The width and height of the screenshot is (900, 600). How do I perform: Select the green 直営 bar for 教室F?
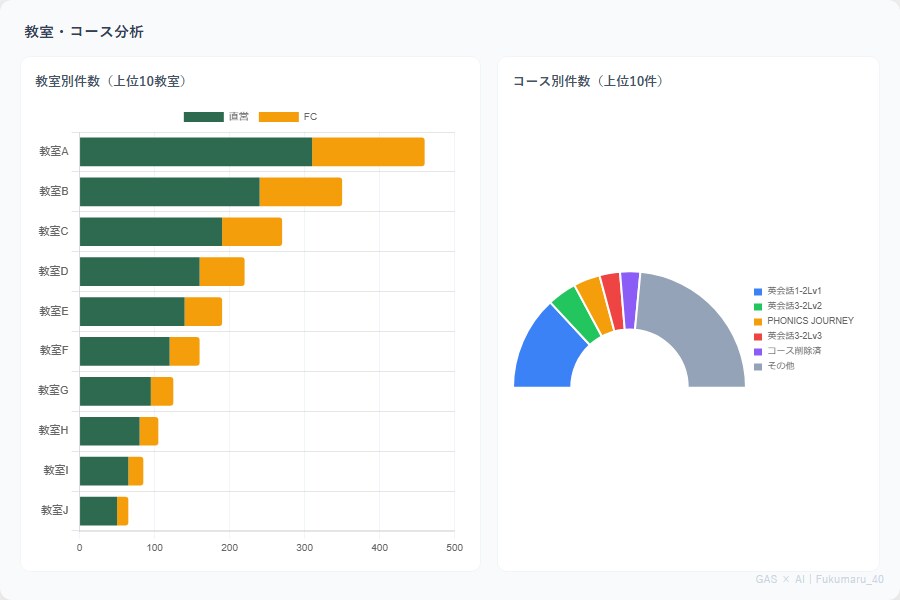tap(125, 351)
